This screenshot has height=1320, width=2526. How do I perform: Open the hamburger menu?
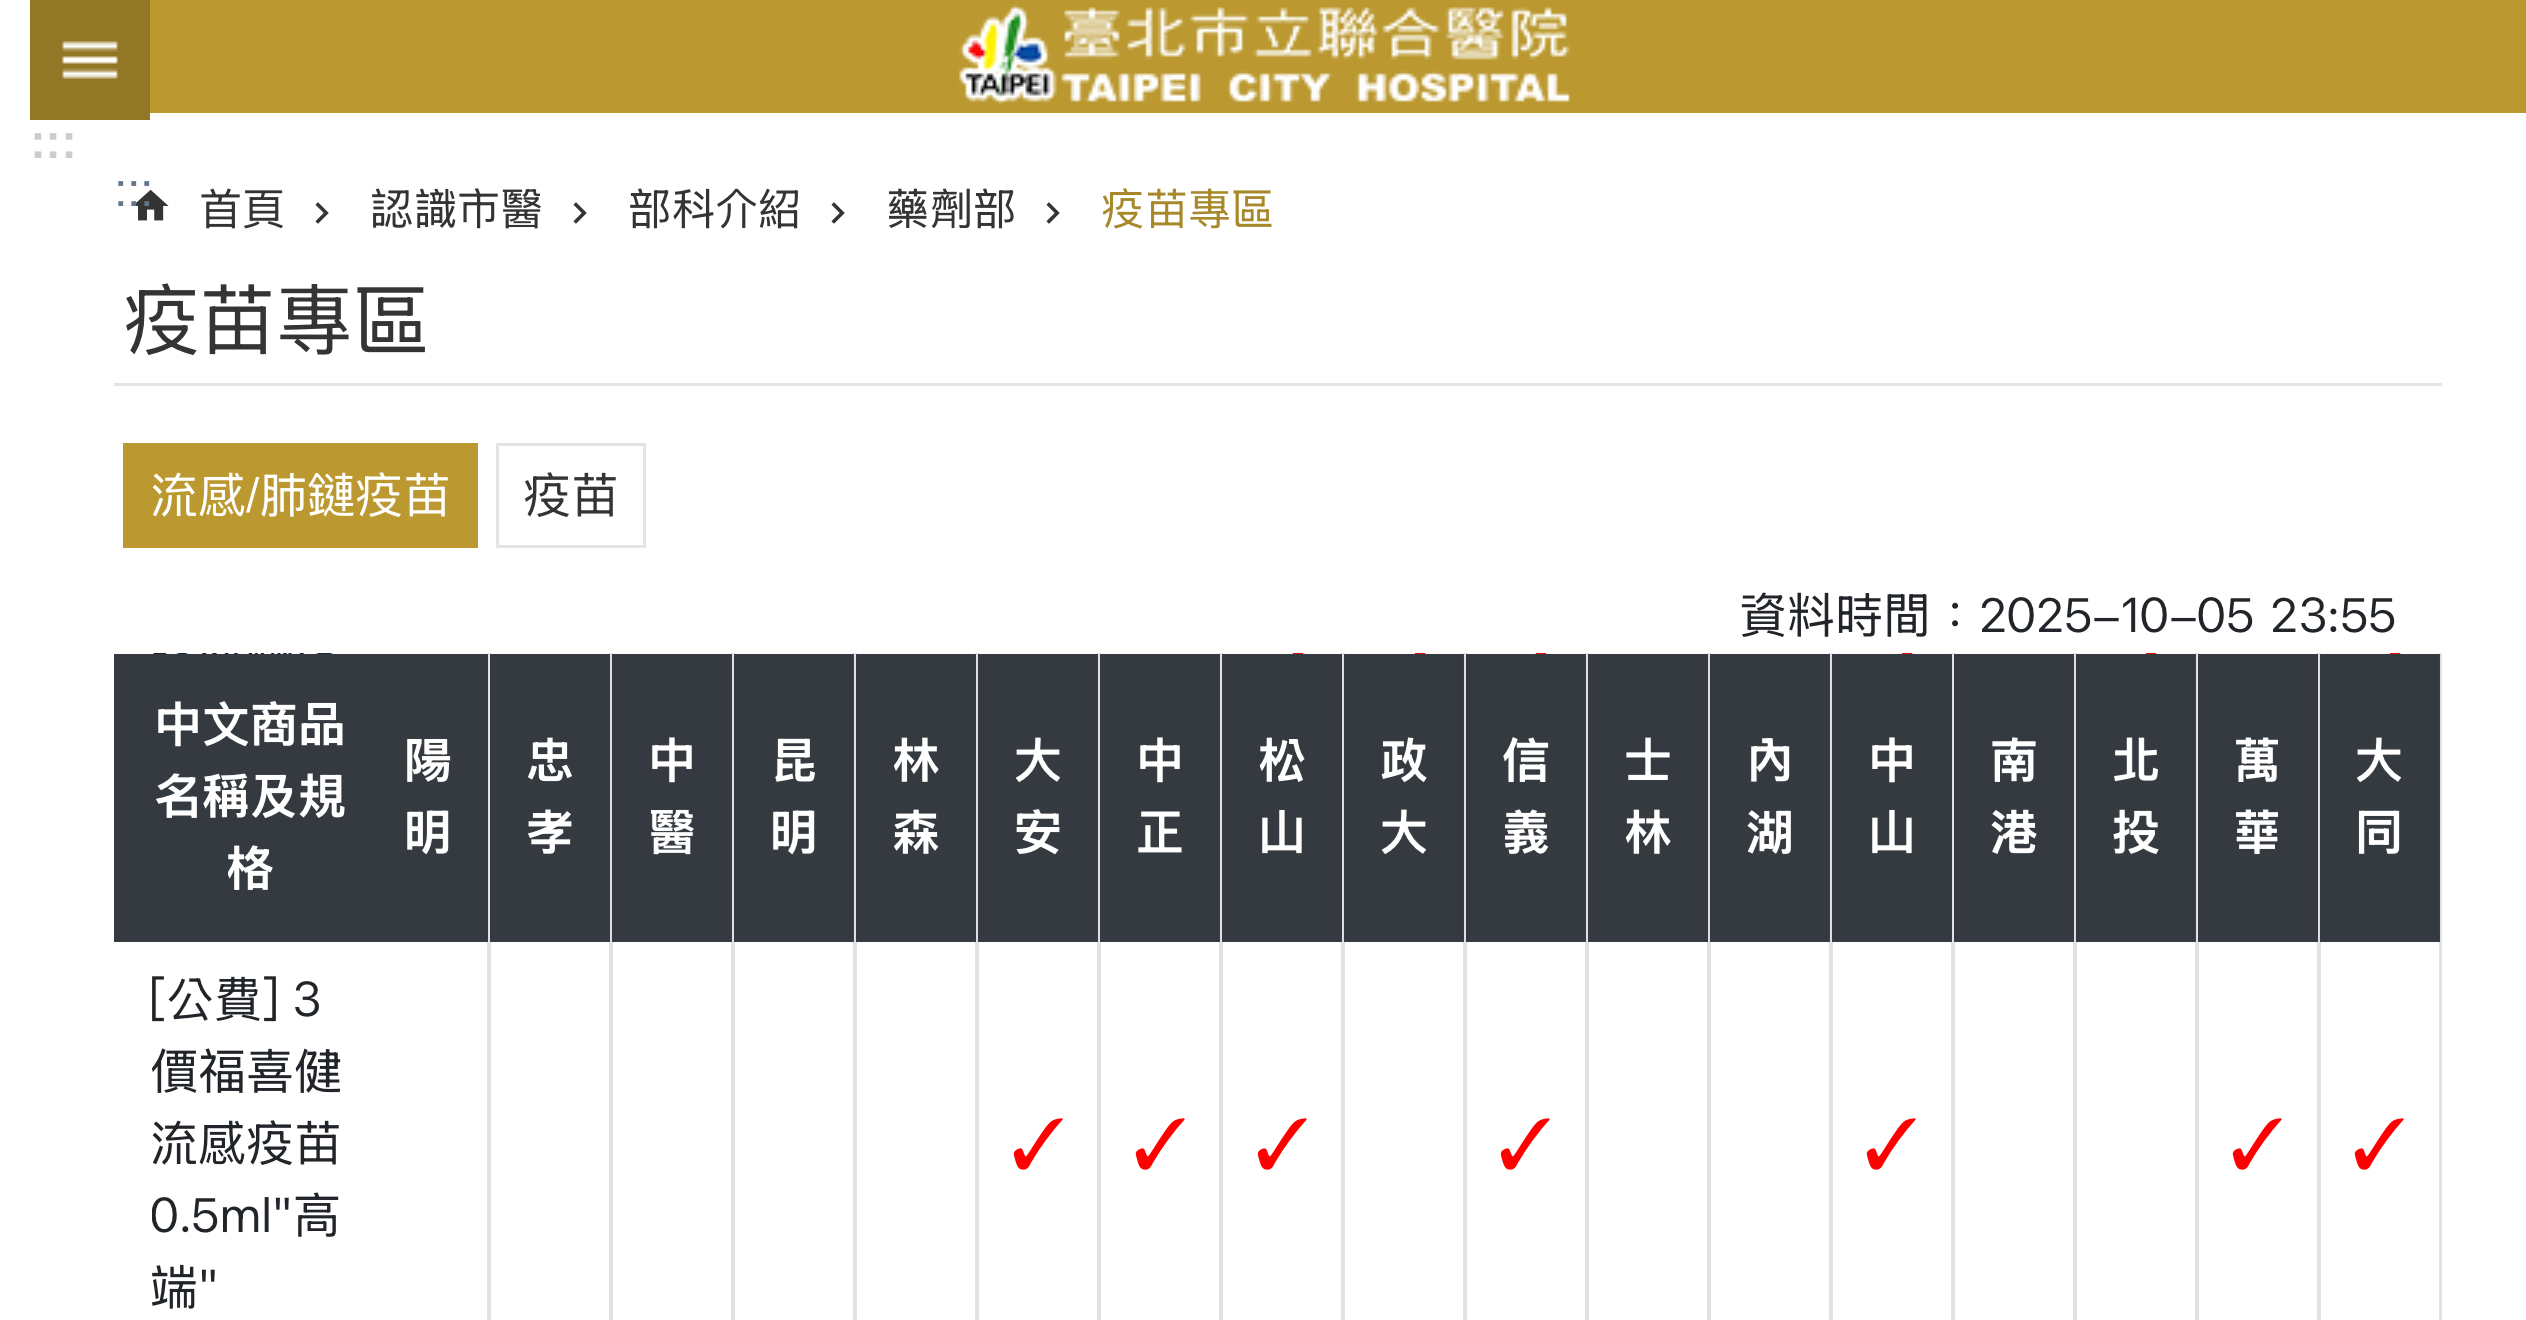(89, 59)
